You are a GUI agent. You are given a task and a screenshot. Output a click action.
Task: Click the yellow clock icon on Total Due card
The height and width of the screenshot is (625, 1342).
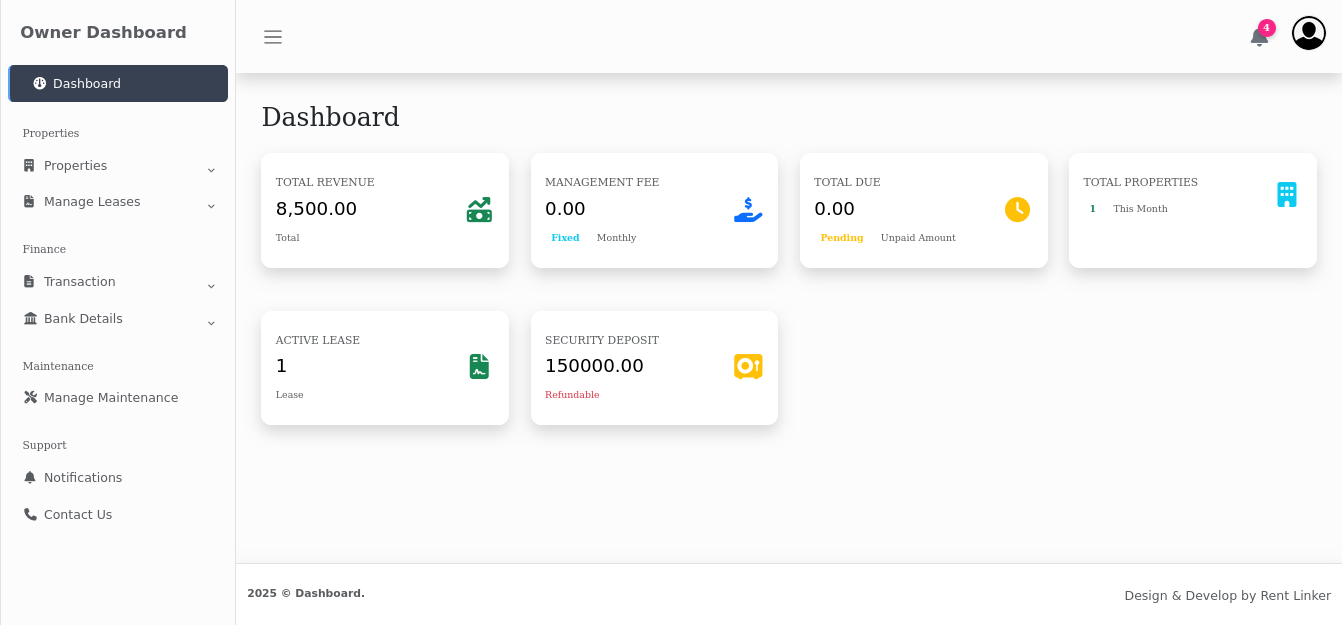coord(1017,210)
